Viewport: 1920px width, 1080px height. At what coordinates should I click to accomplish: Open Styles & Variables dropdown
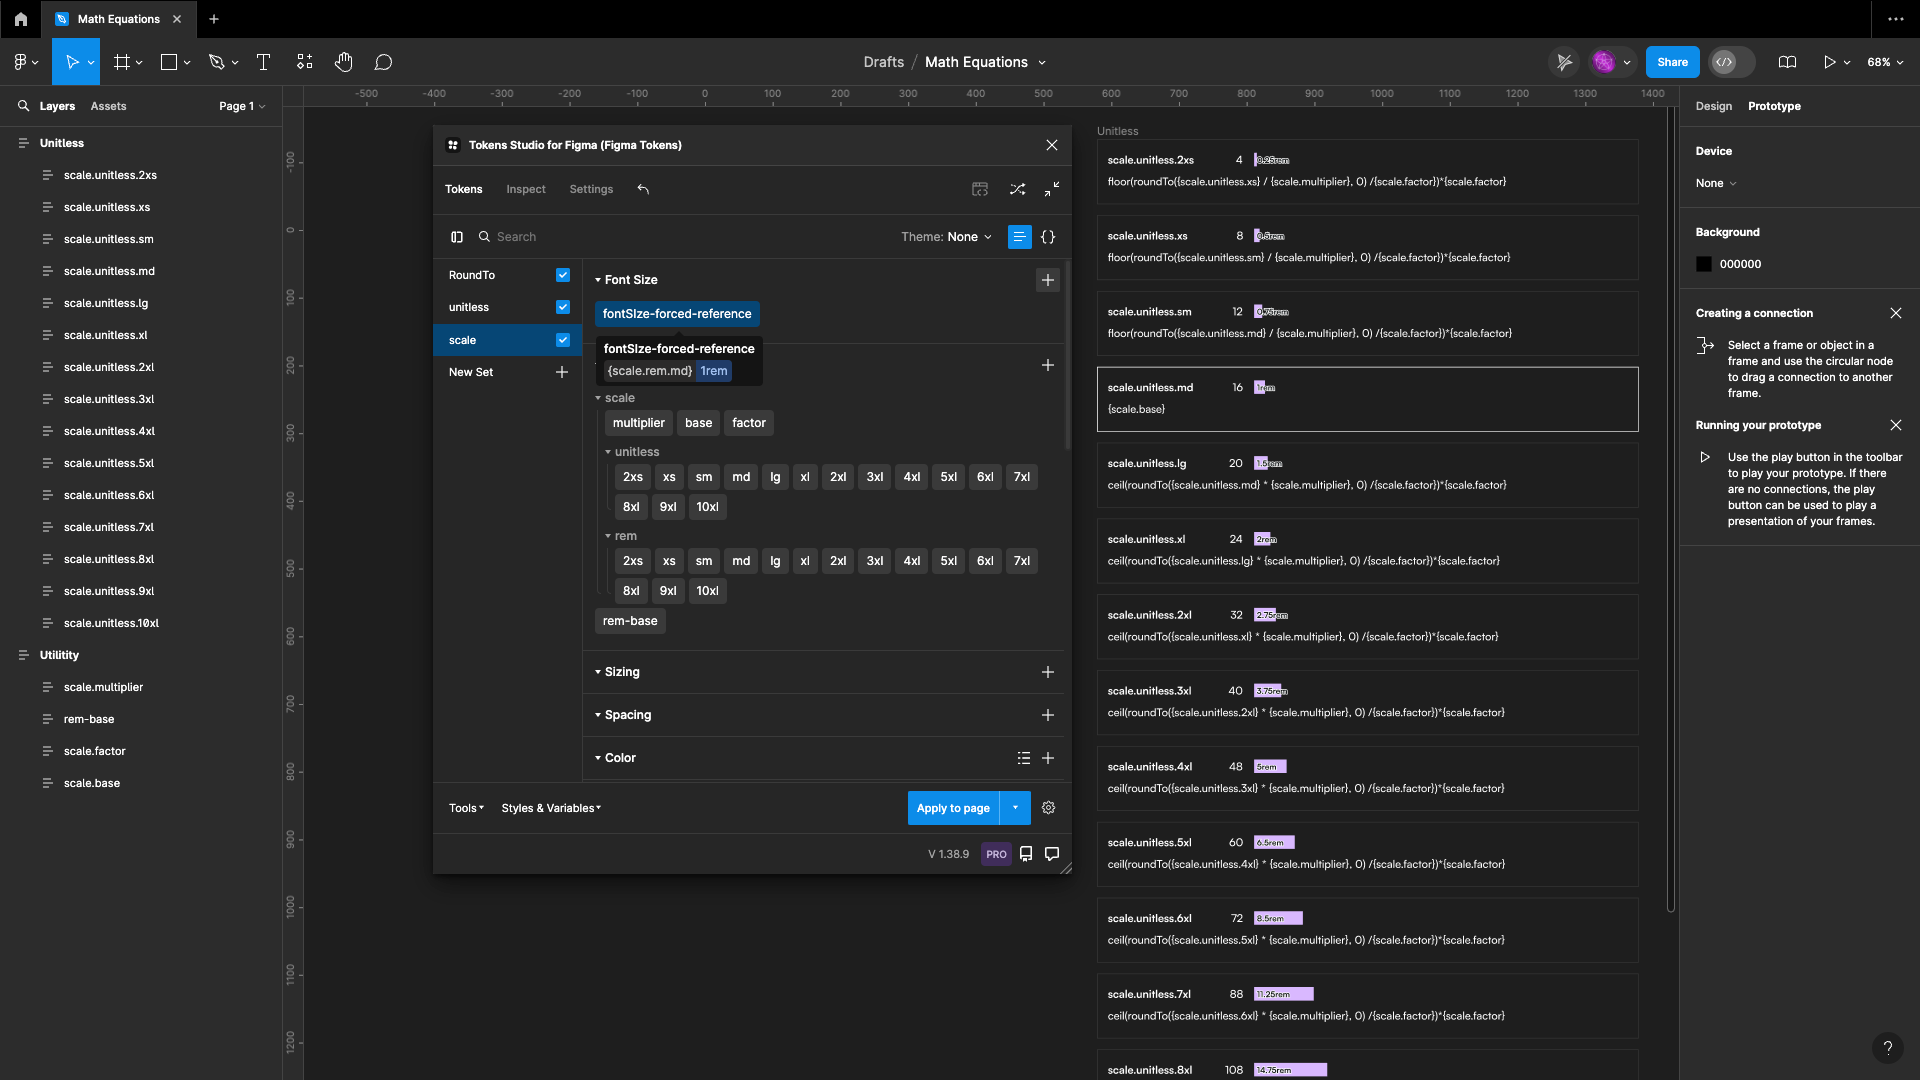click(551, 808)
